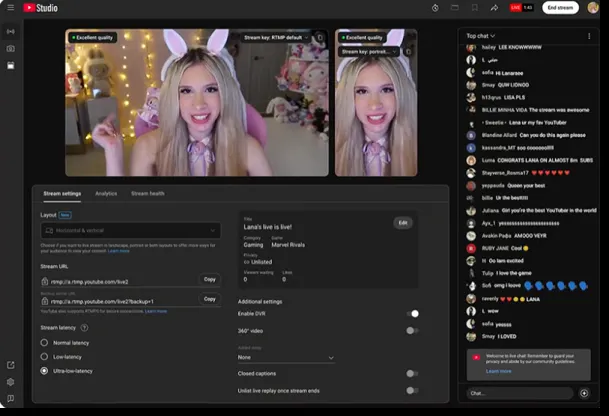
Task: Select the Normal latency radio button
Action: point(44,343)
